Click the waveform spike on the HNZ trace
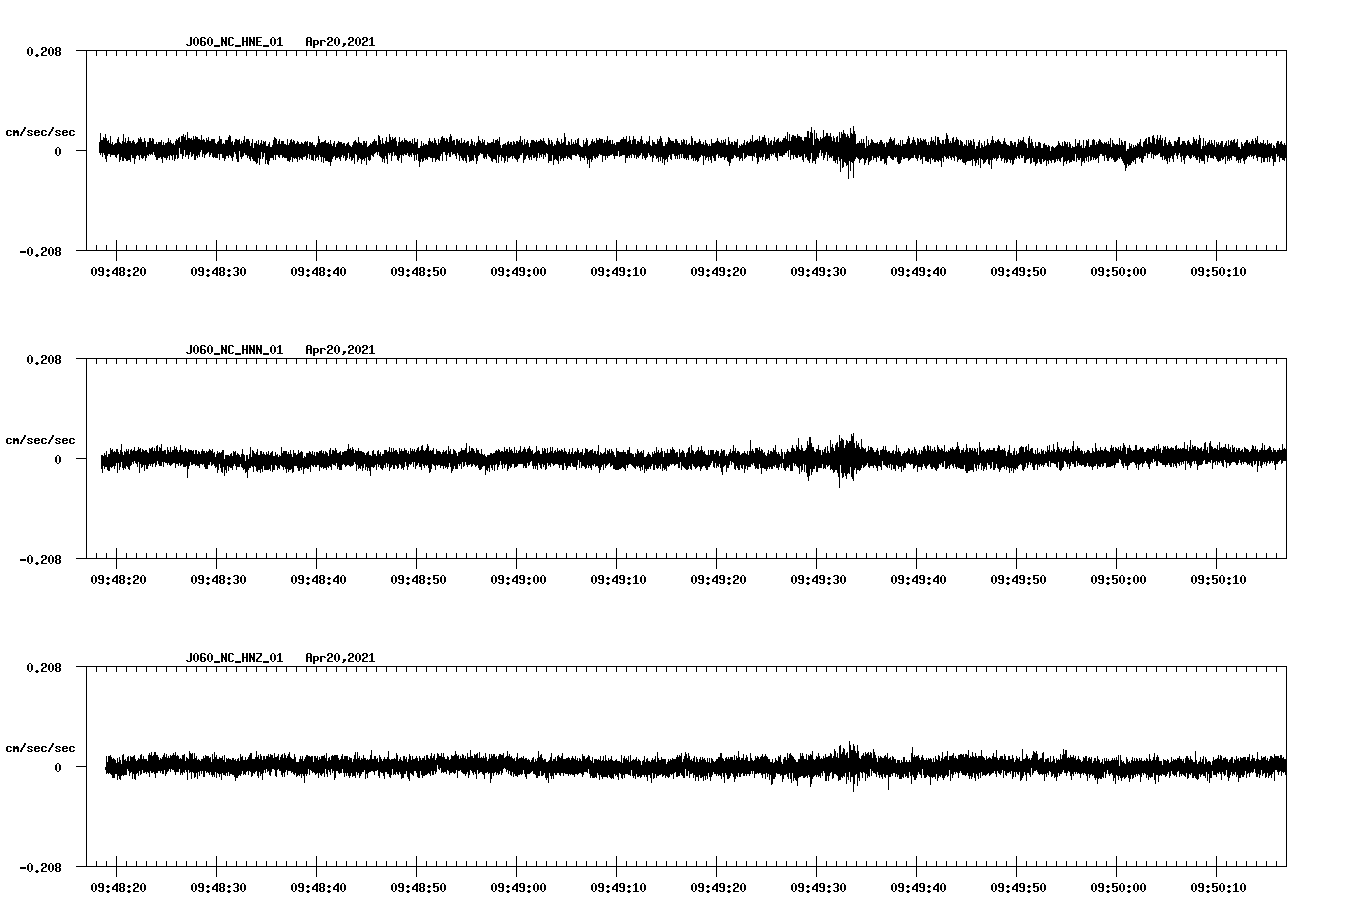 point(851,765)
